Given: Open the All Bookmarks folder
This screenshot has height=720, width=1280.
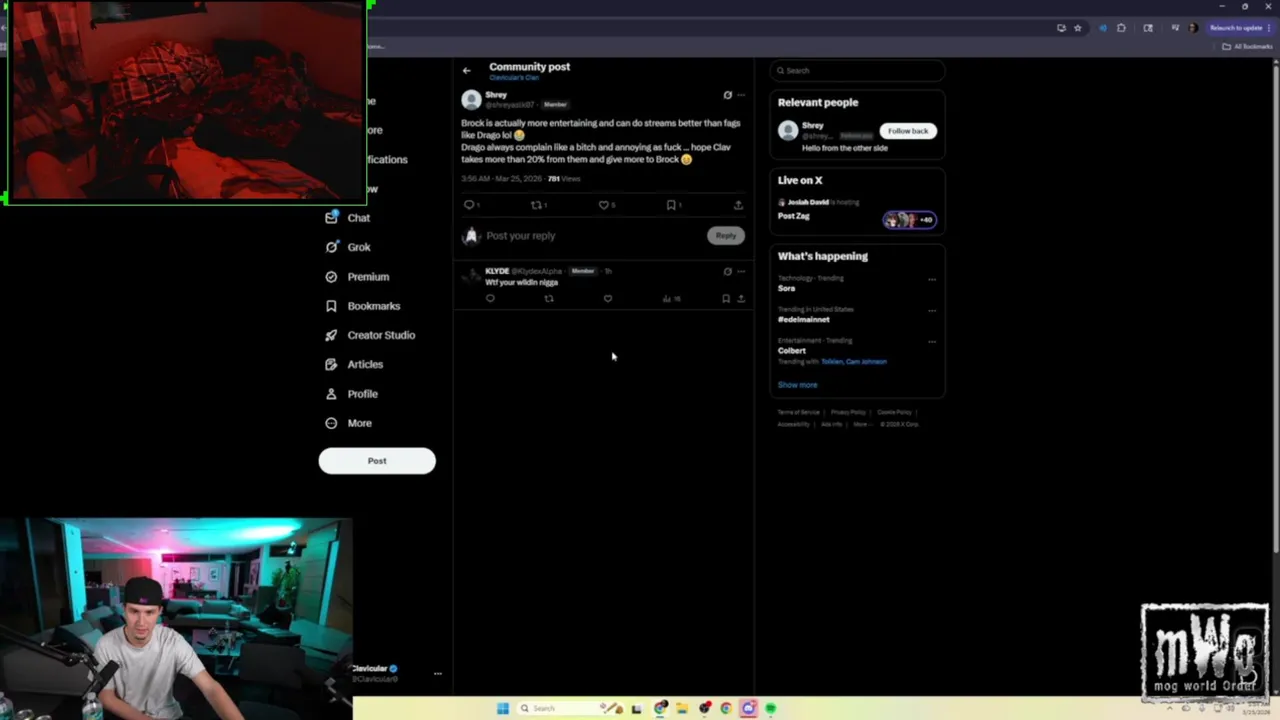Looking at the screenshot, I should (x=1248, y=46).
